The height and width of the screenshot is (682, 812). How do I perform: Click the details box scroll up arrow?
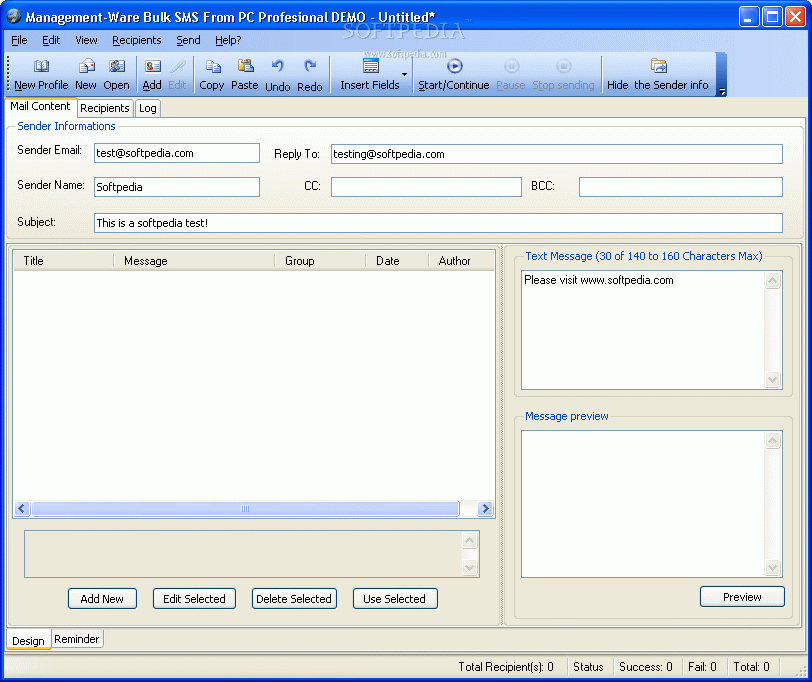[469, 541]
